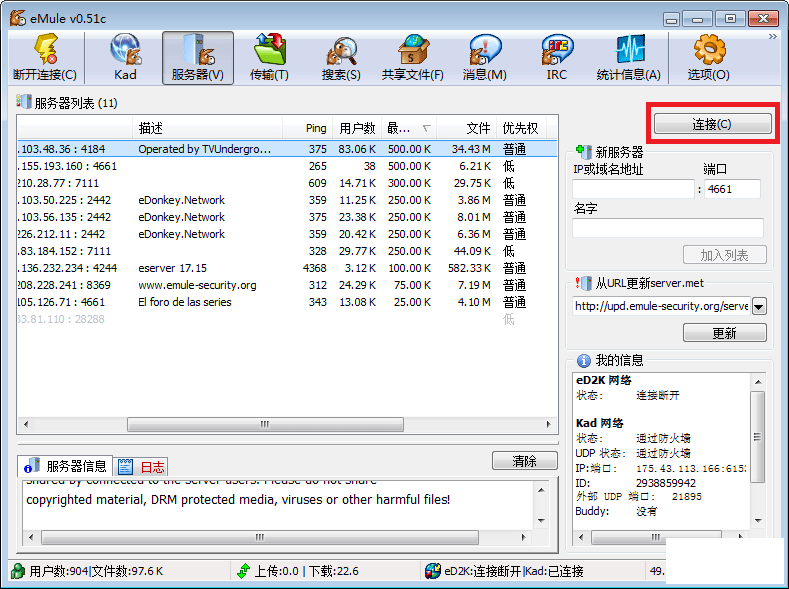Click server list scroll left arrow
Screen dimensions: 789x589
(x=26, y=424)
